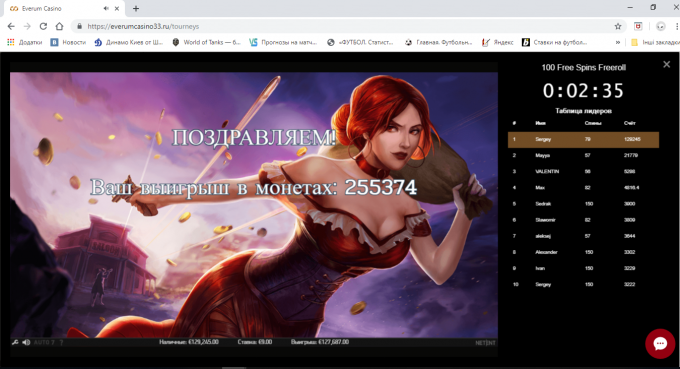Expand hidden bookmarks with double chevron

(618, 42)
